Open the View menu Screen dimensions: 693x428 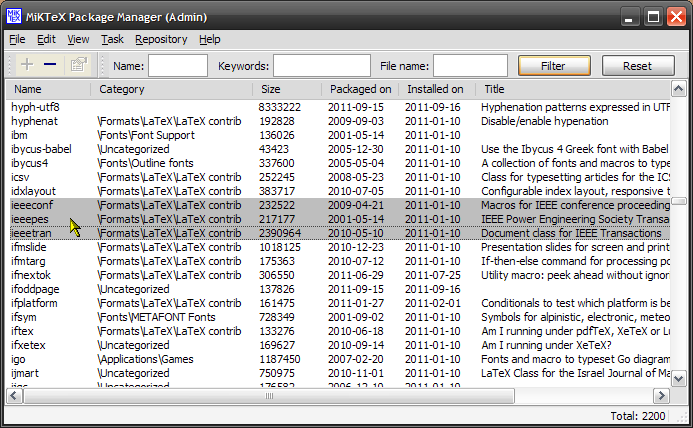pyautogui.click(x=78, y=39)
